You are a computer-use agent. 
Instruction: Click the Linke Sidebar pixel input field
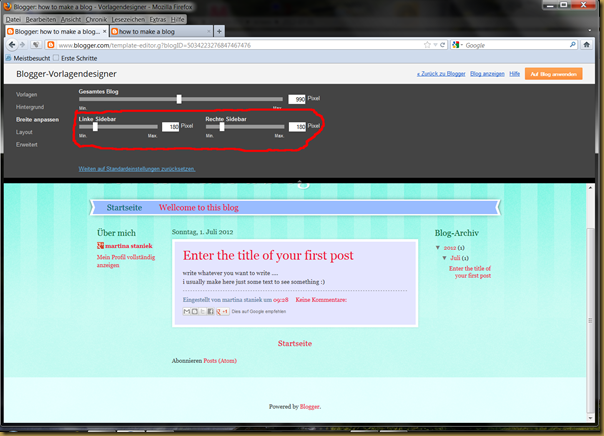[x=170, y=126]
